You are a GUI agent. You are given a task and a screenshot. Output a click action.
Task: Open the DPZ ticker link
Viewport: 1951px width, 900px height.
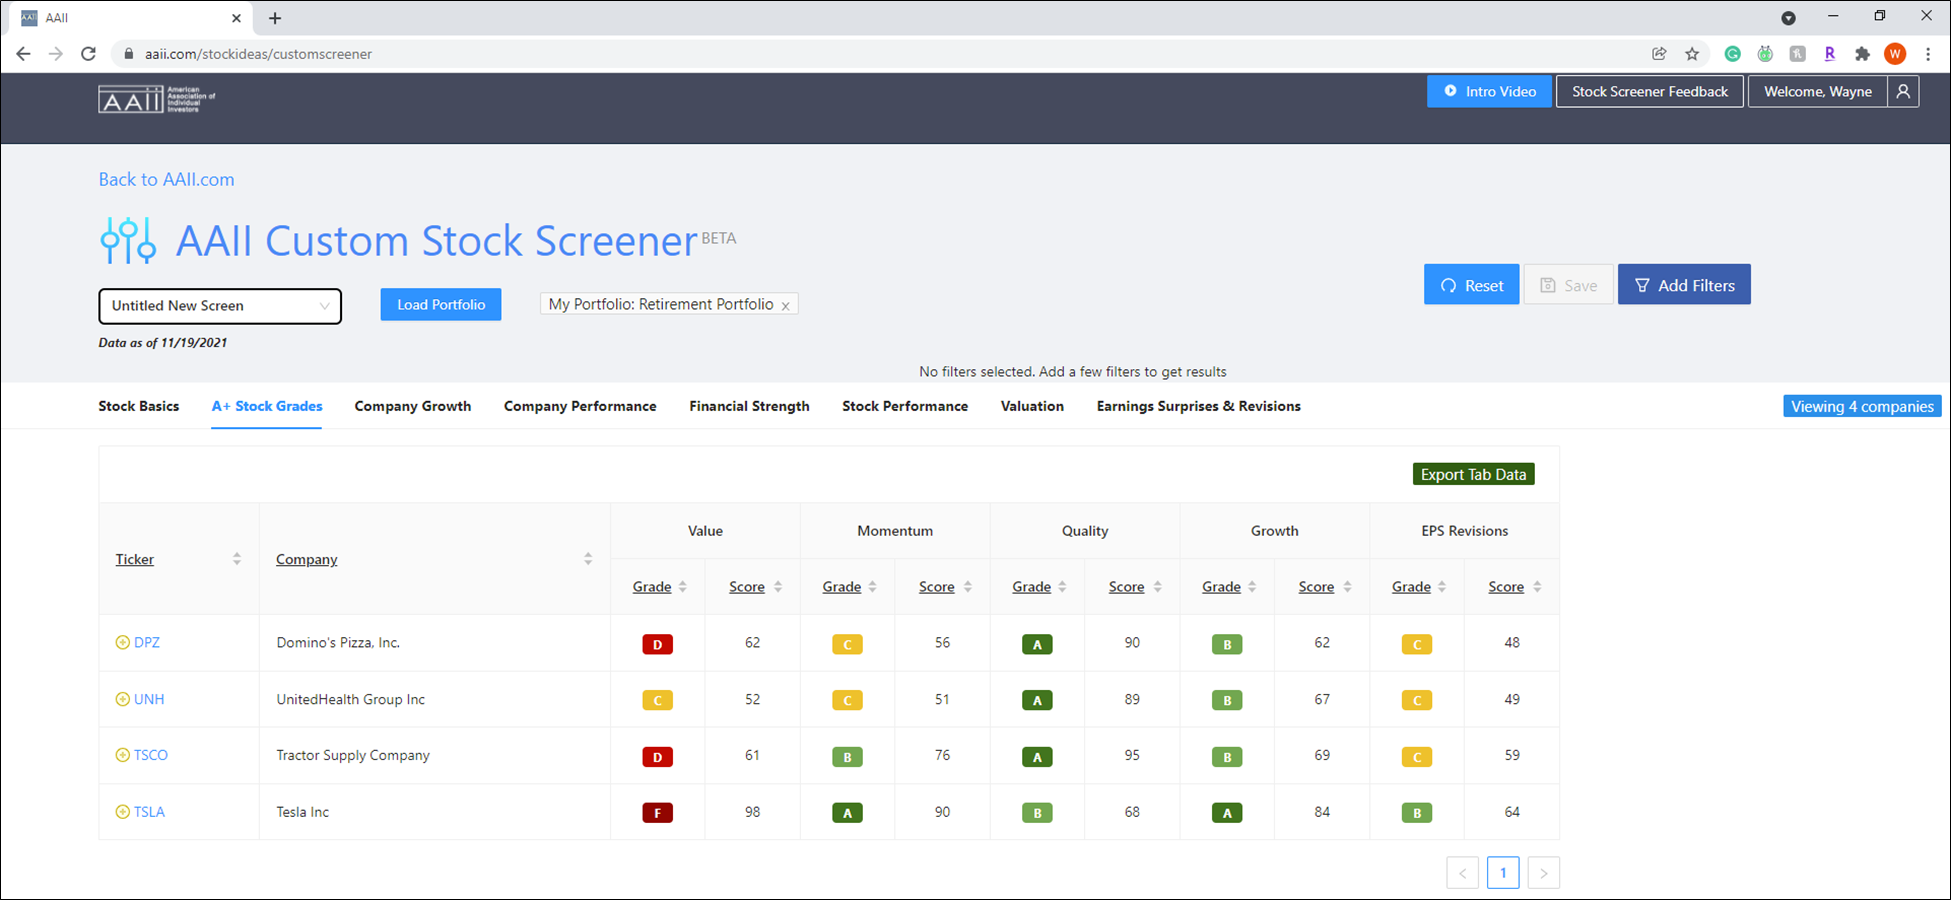click(x=147, y=642)
